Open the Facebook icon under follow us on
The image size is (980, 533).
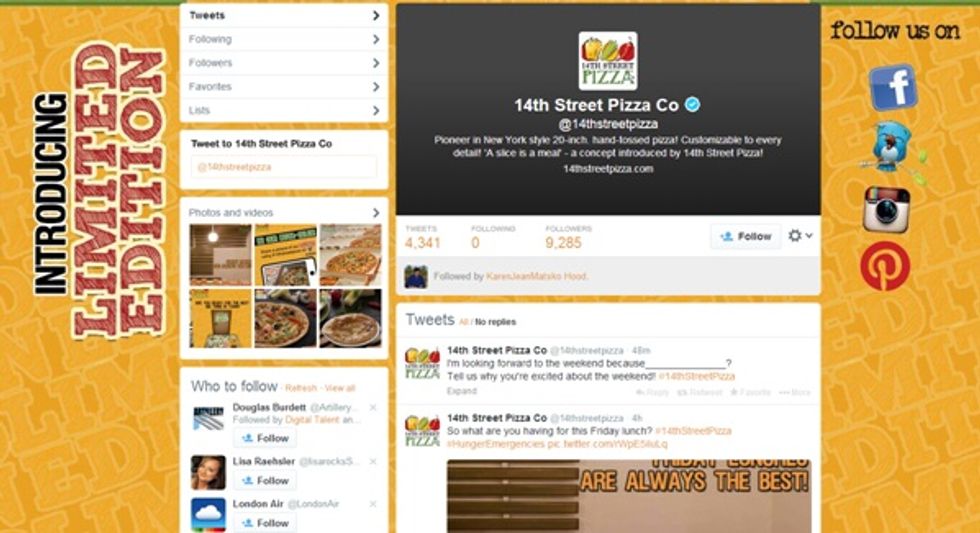coord(893,87)
